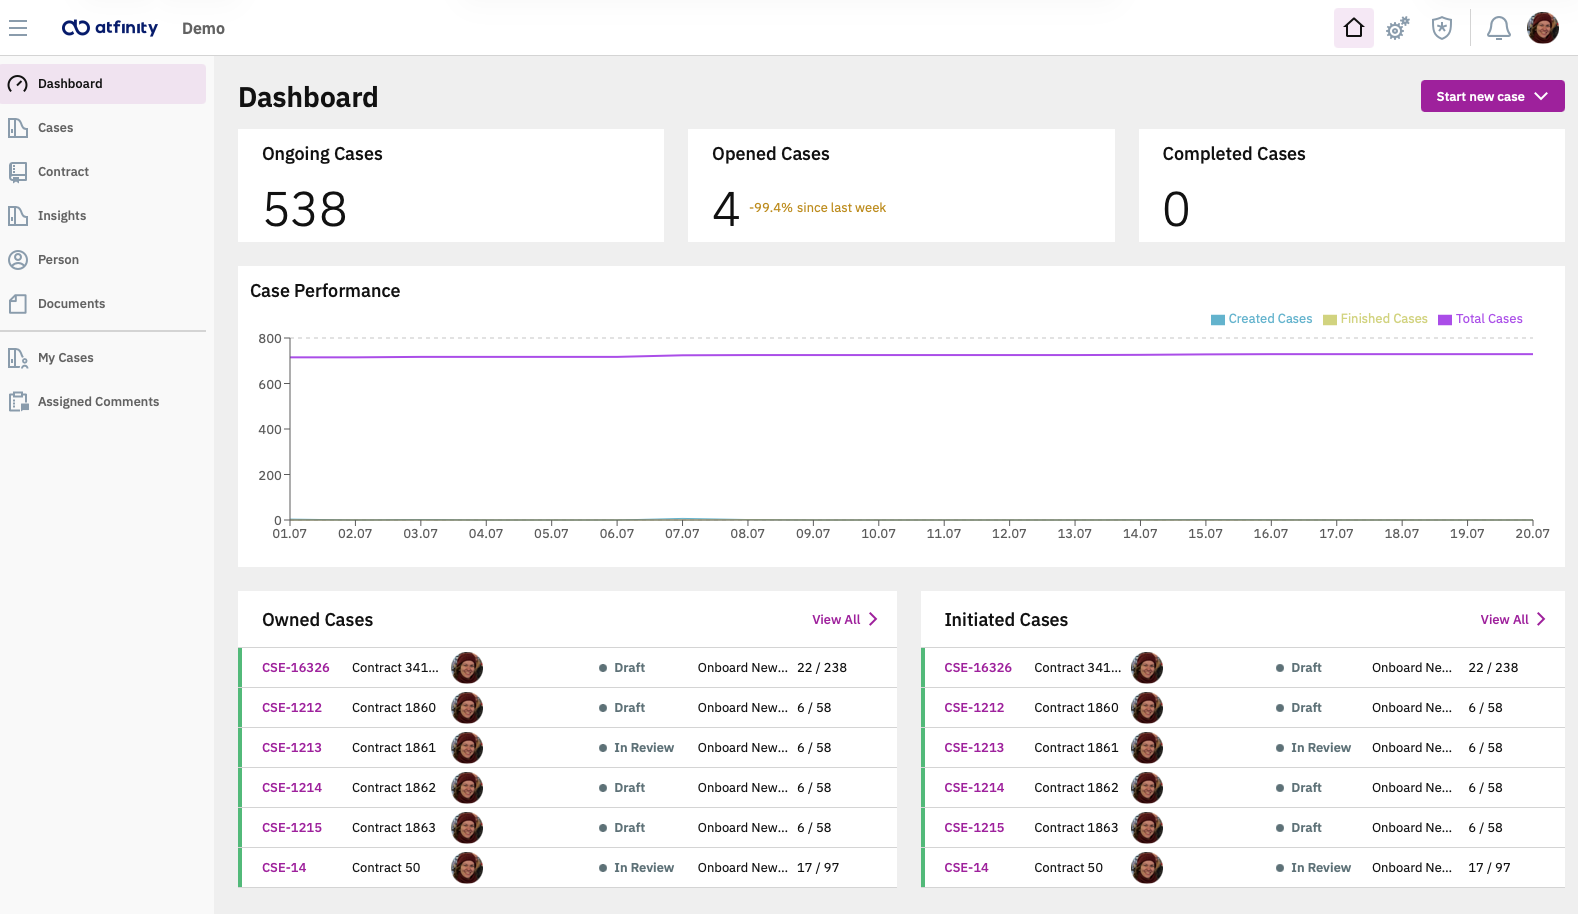Click avatar in Initiated Cases CSE-14 row
This screenshot has height=914, width=1578.
click(1147, 868)
